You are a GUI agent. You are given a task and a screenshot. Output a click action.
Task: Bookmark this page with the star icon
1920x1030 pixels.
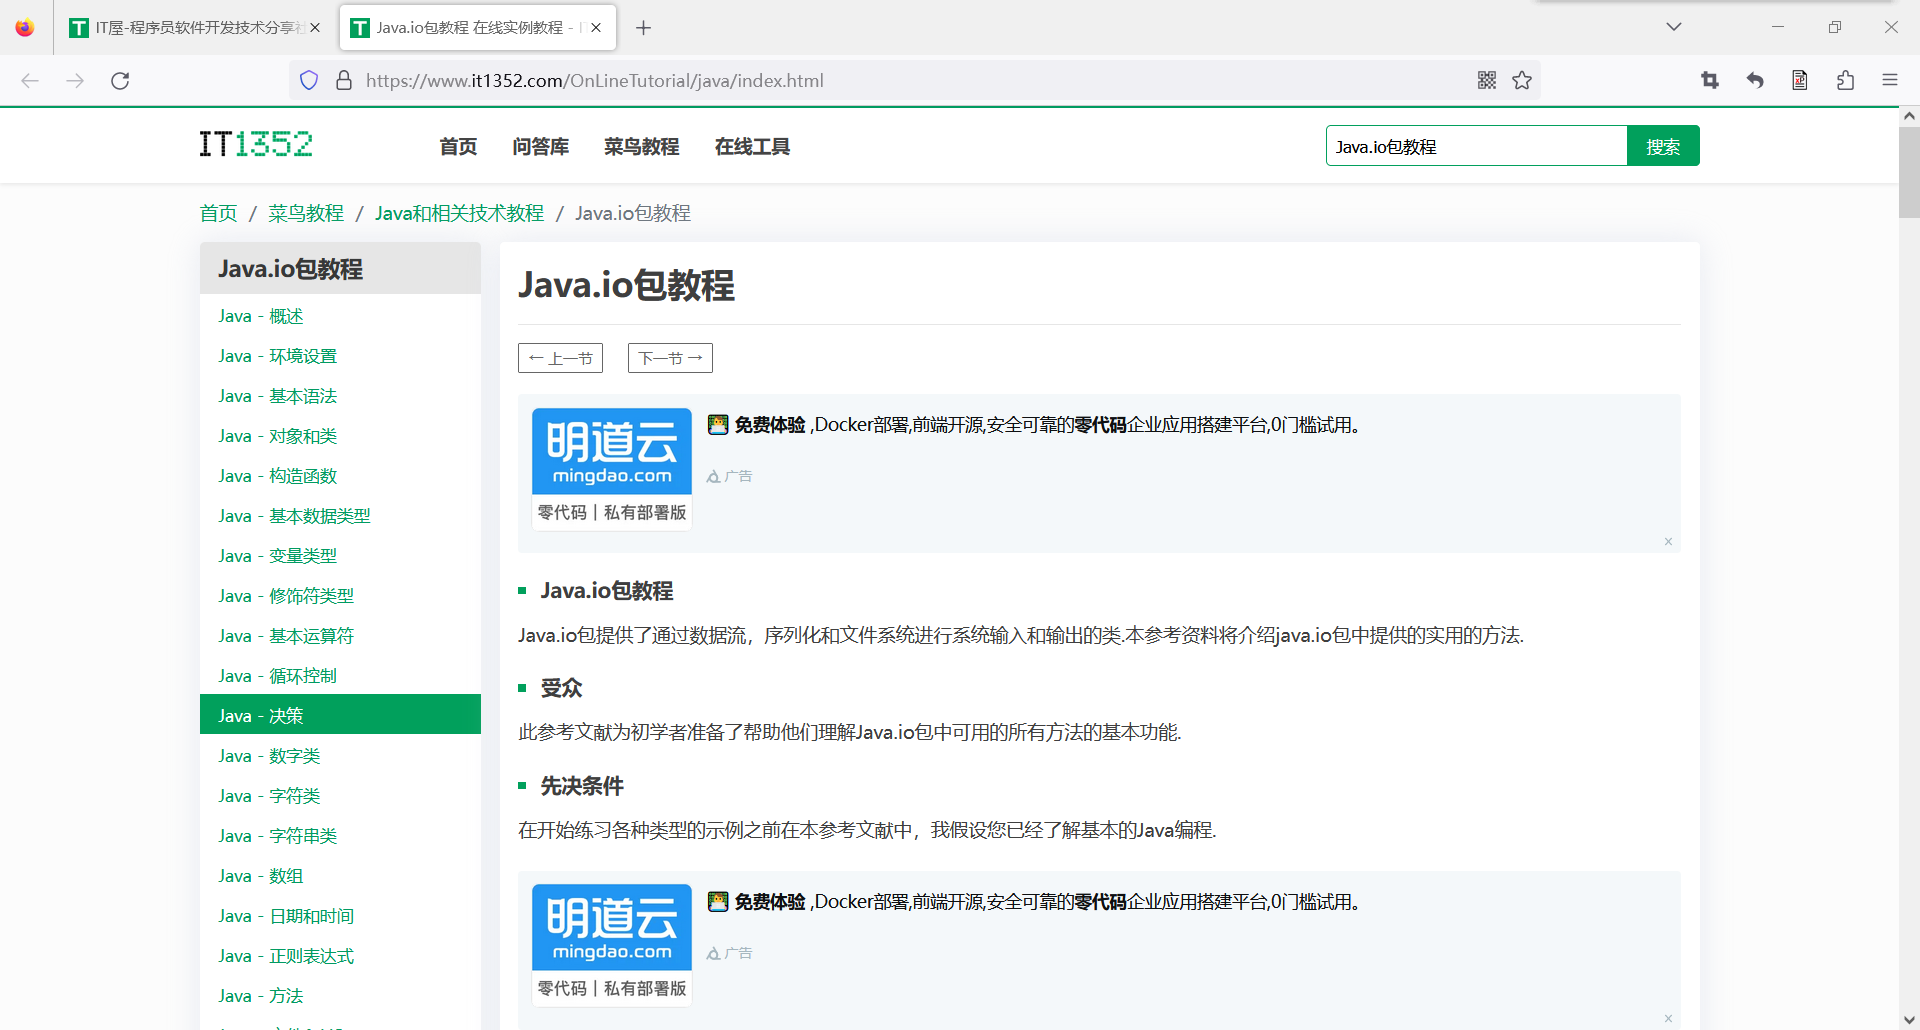point(1522,80)
